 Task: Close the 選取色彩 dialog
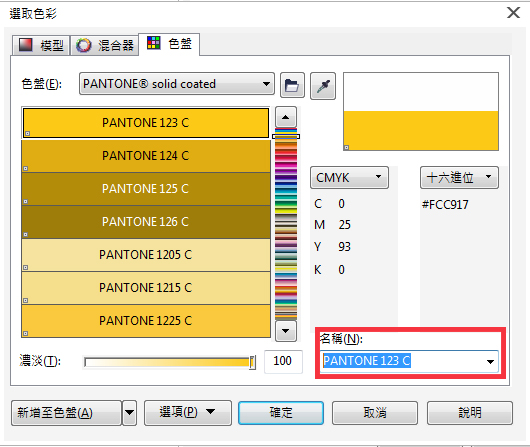coord(513,13)
